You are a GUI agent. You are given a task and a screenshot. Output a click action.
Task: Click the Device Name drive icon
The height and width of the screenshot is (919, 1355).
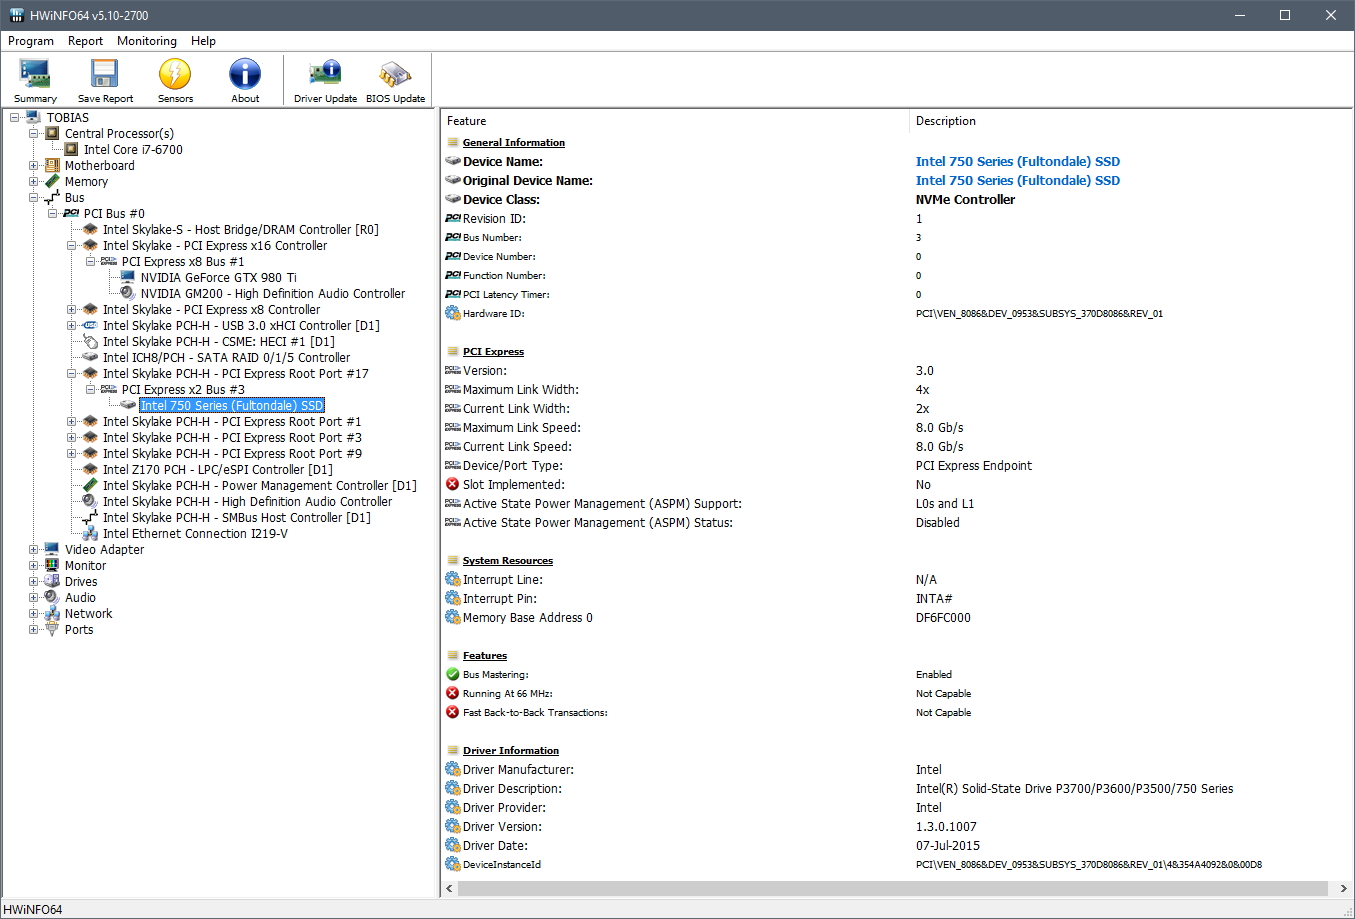click(452, 162)
